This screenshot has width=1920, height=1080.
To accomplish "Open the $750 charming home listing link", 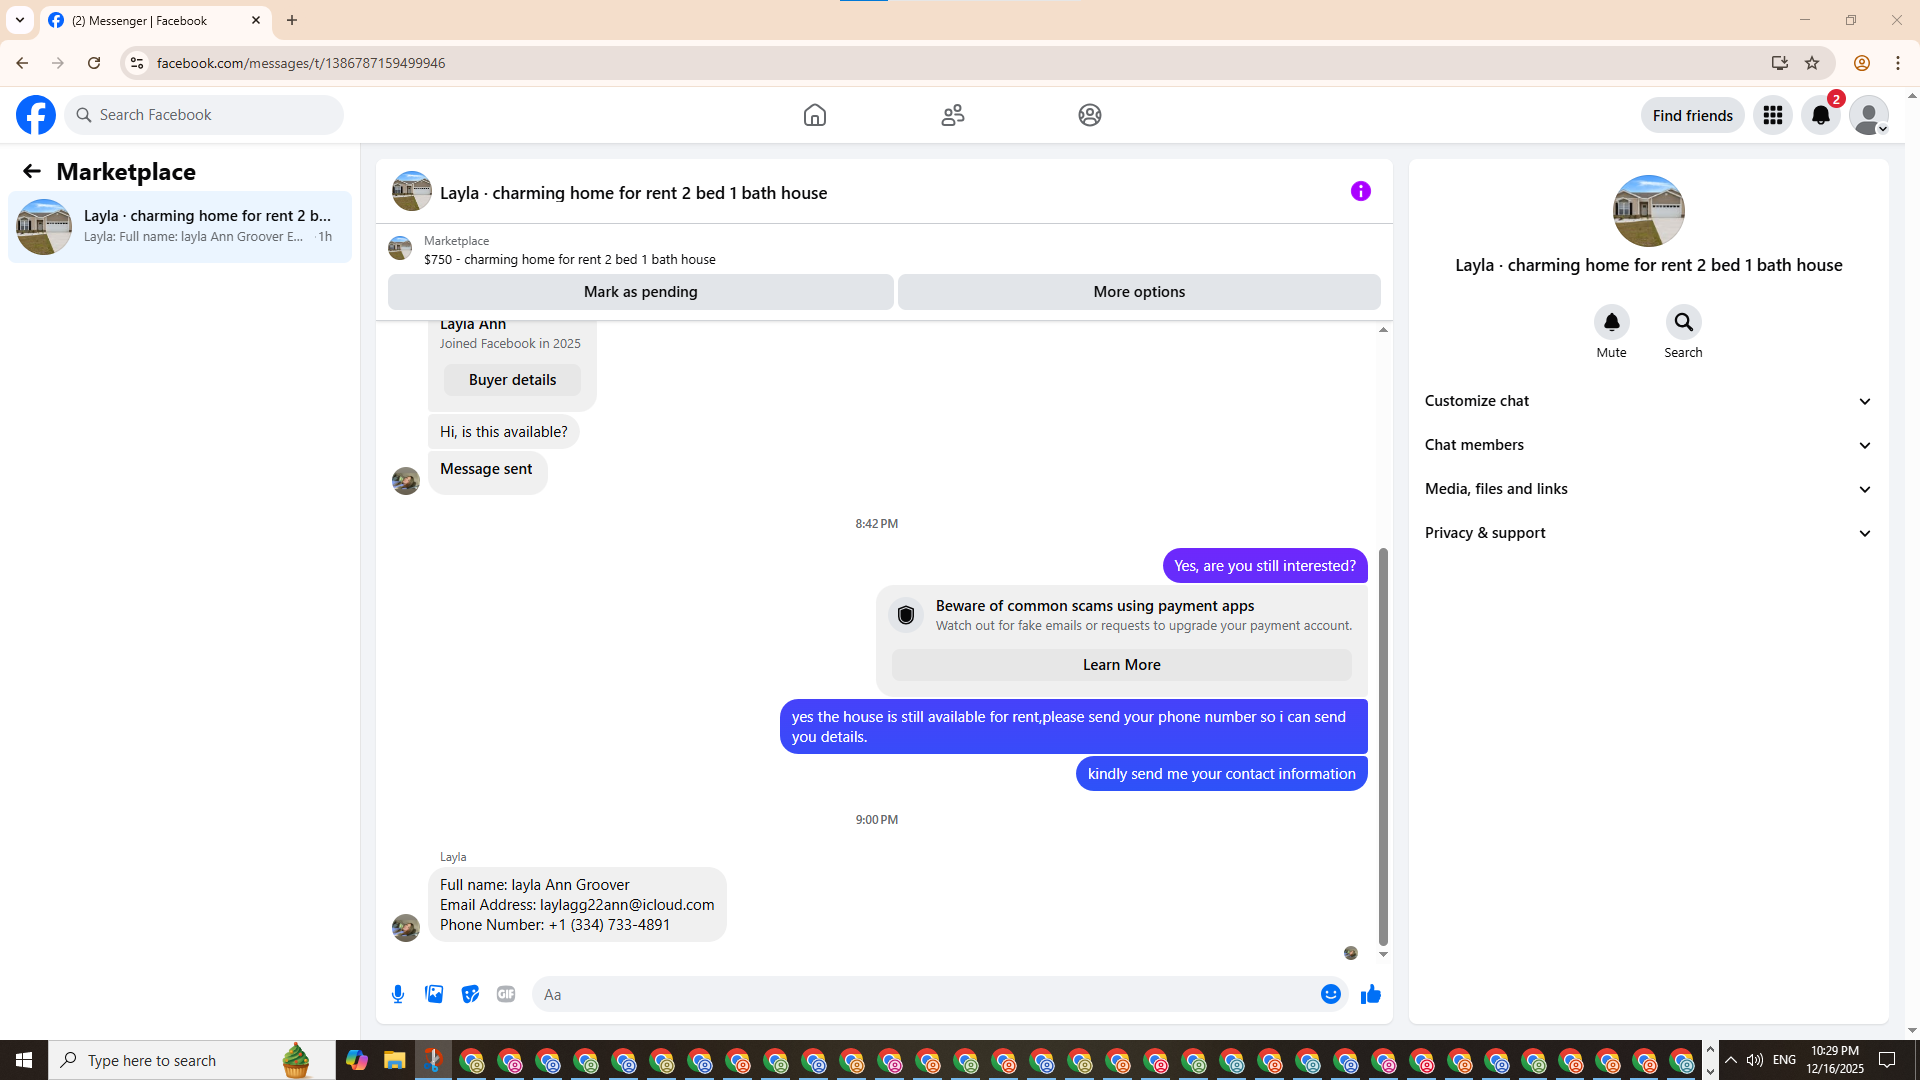I will tap(570, 259).
